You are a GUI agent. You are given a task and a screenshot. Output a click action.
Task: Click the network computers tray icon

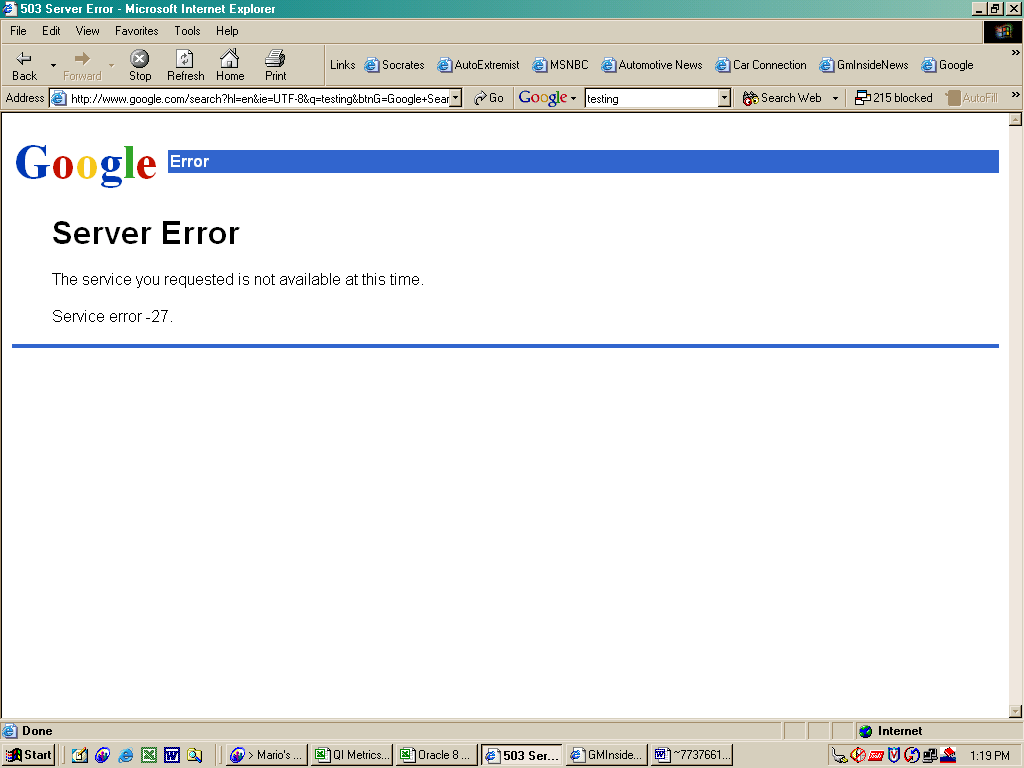[930, 756]
